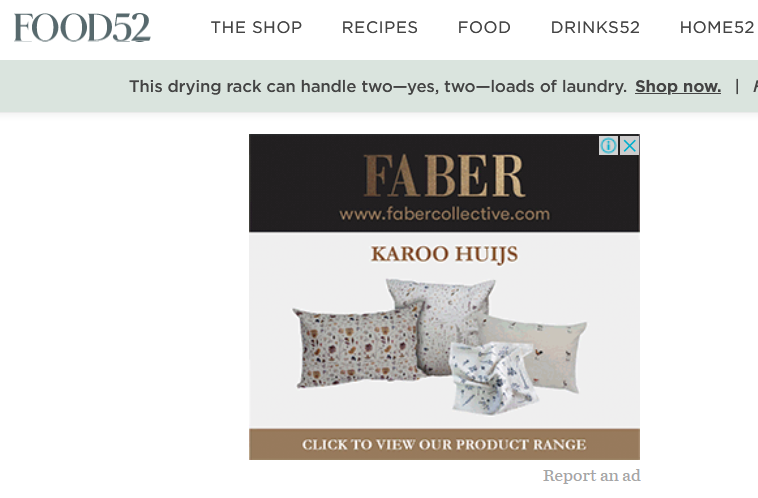Open the ad info (AdChoices) icon
The image size is (758, 498).
(x=609, y=145)
